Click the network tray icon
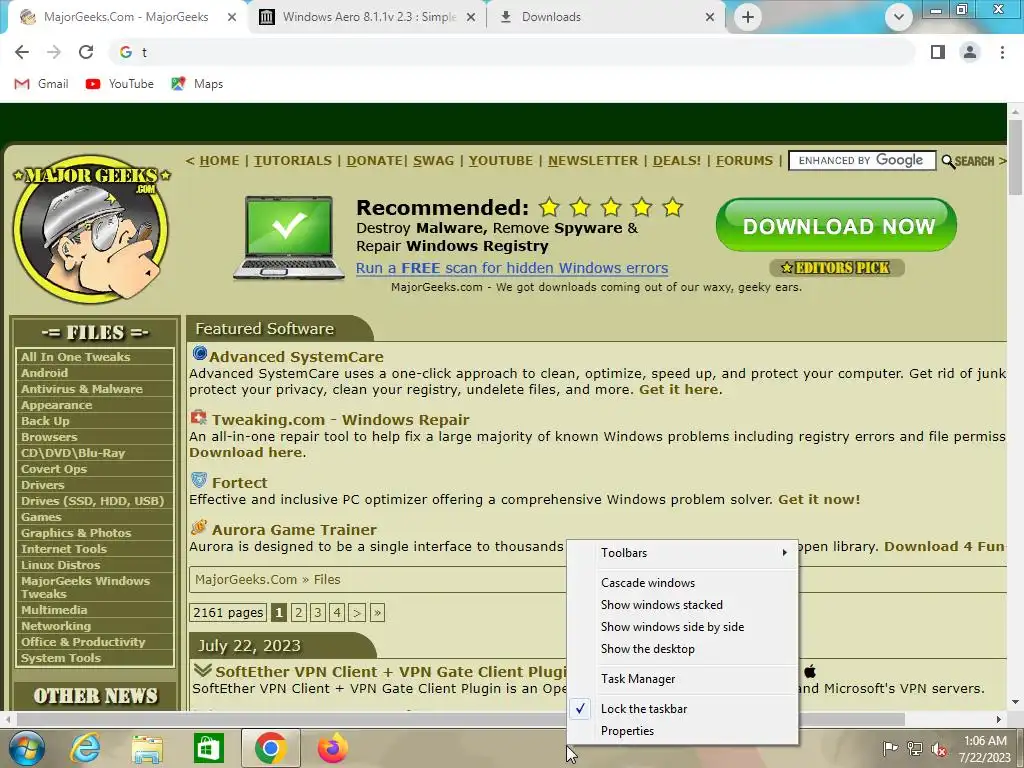Image resolution: width=1024 pixels, height=768 pixels. click(915, 749)
